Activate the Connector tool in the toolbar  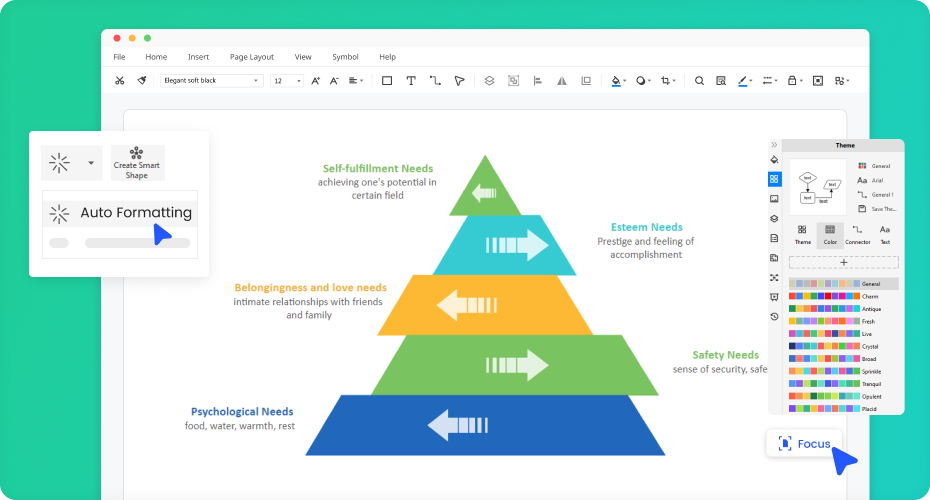435,81
